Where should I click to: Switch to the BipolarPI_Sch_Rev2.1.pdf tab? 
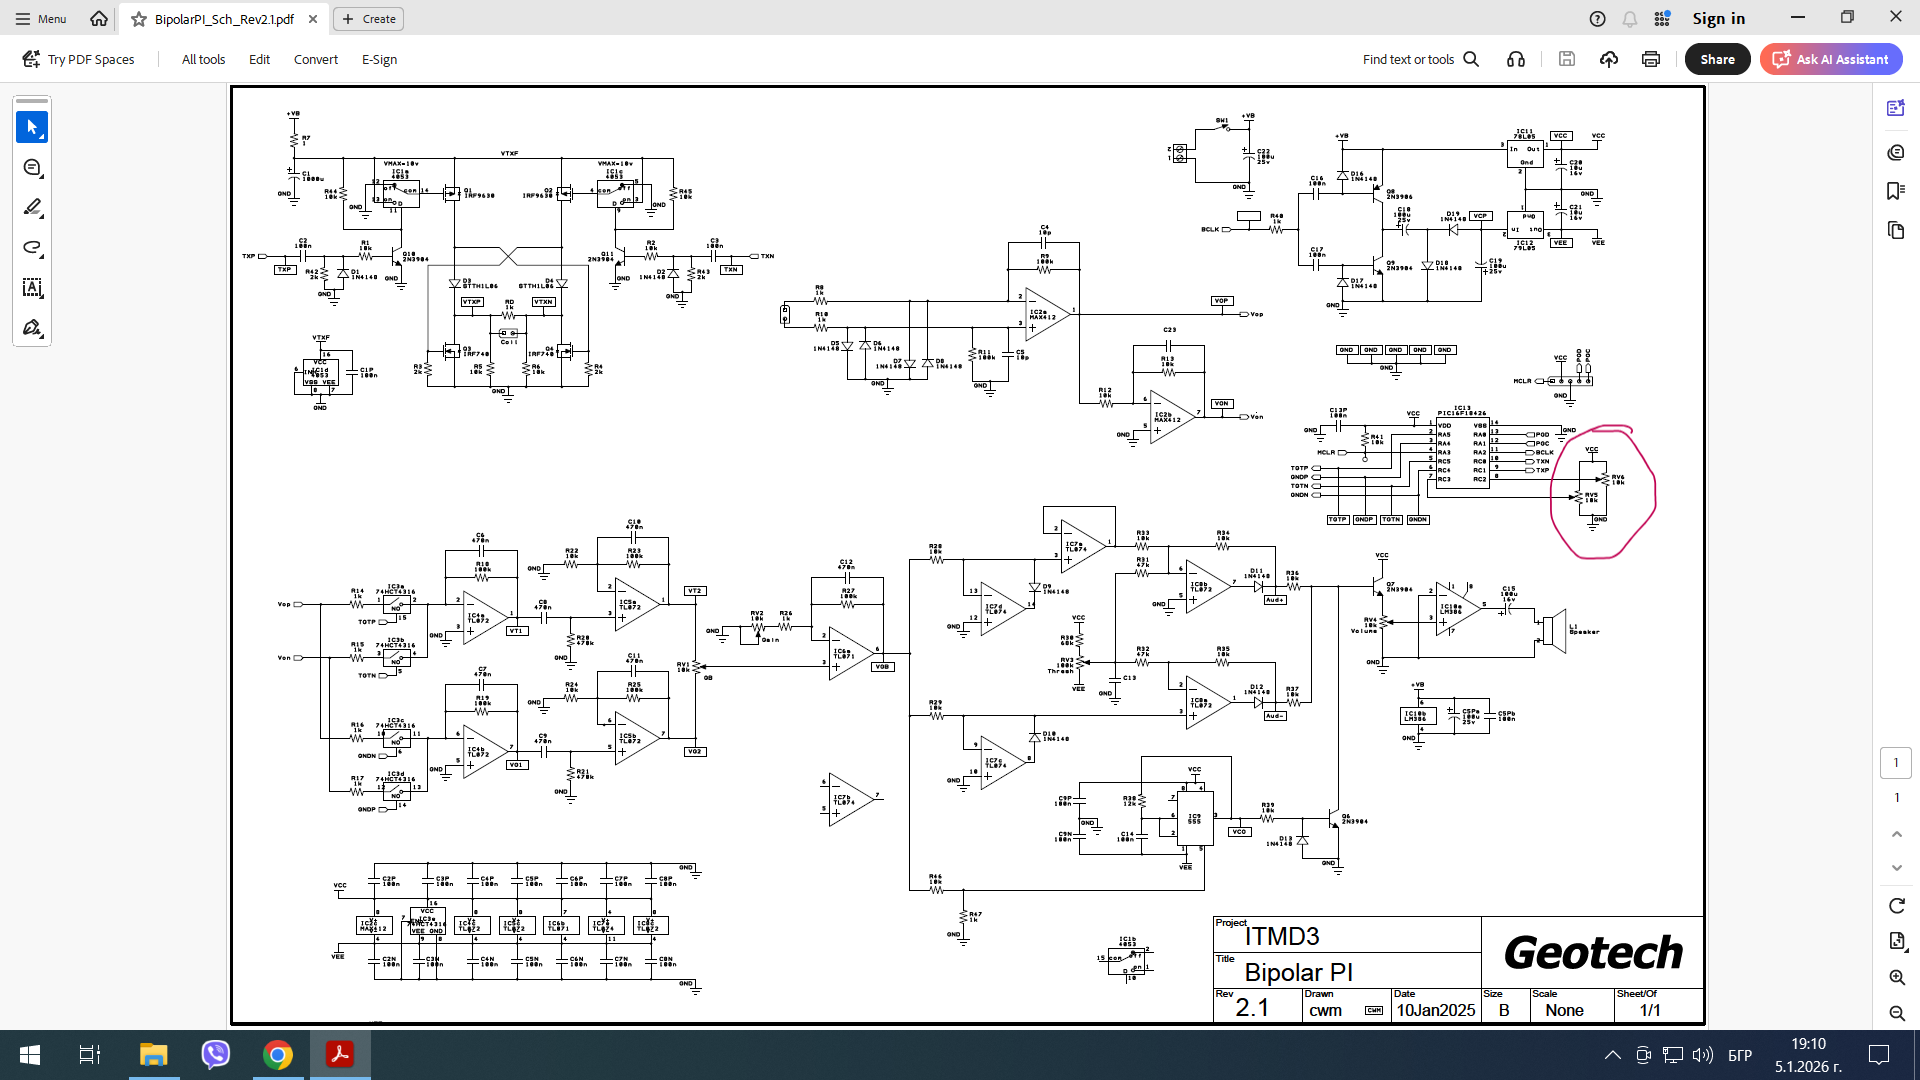(224, 19)
